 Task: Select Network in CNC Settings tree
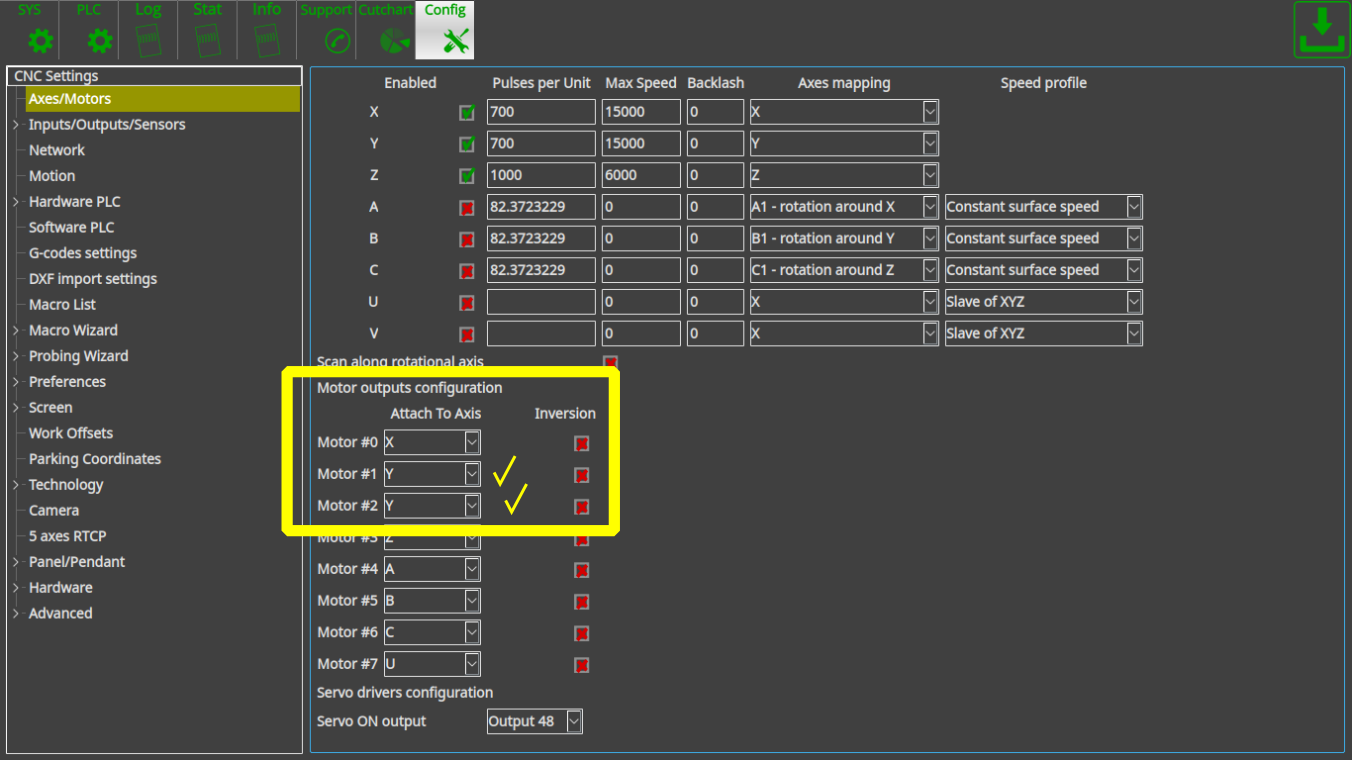pyautogui.click(x=57, y=150)
